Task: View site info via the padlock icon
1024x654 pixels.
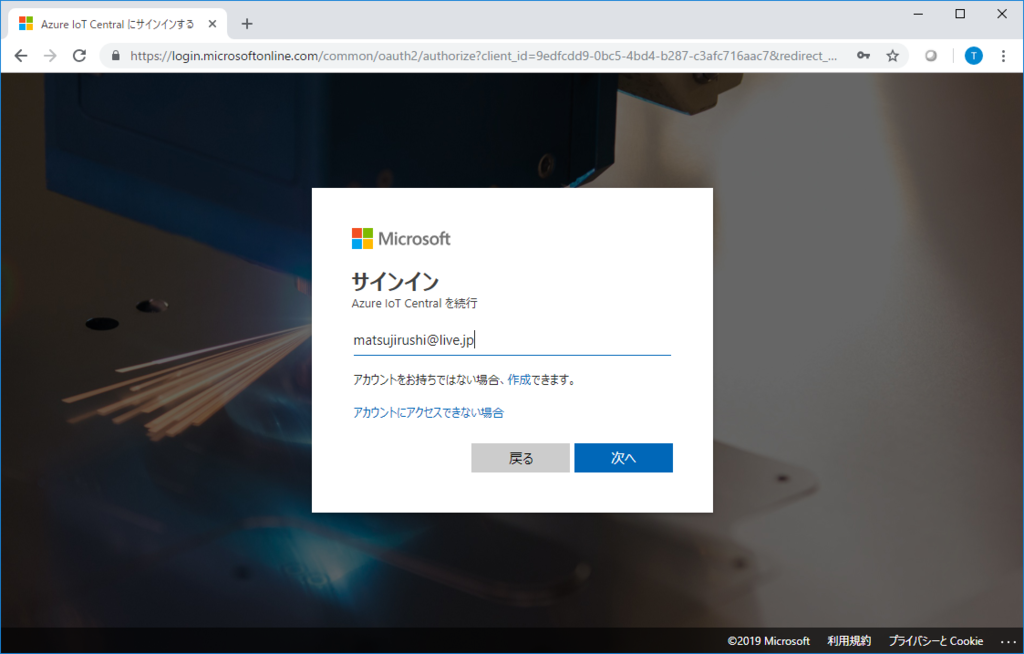Action: click(x=116, y=56)
